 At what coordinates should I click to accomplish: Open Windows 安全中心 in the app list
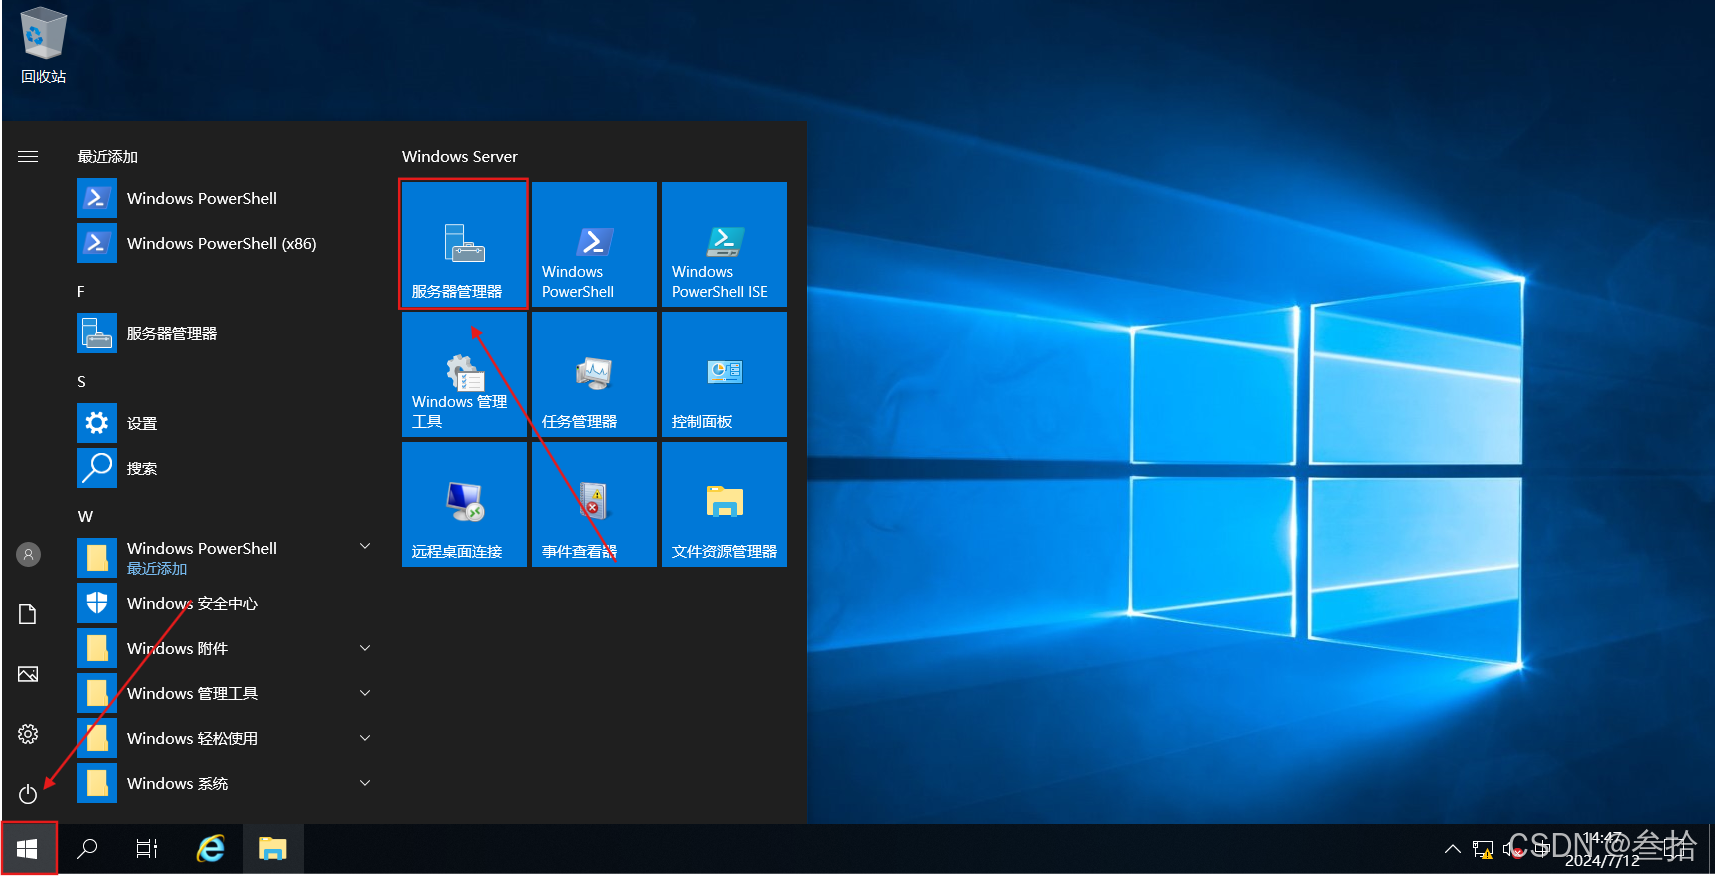(x=227, y=603)
